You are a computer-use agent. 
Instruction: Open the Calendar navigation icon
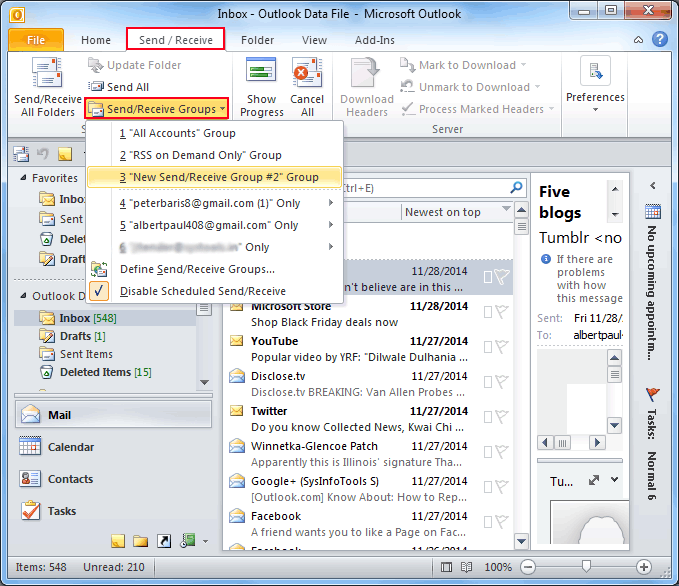pos(30,447)
